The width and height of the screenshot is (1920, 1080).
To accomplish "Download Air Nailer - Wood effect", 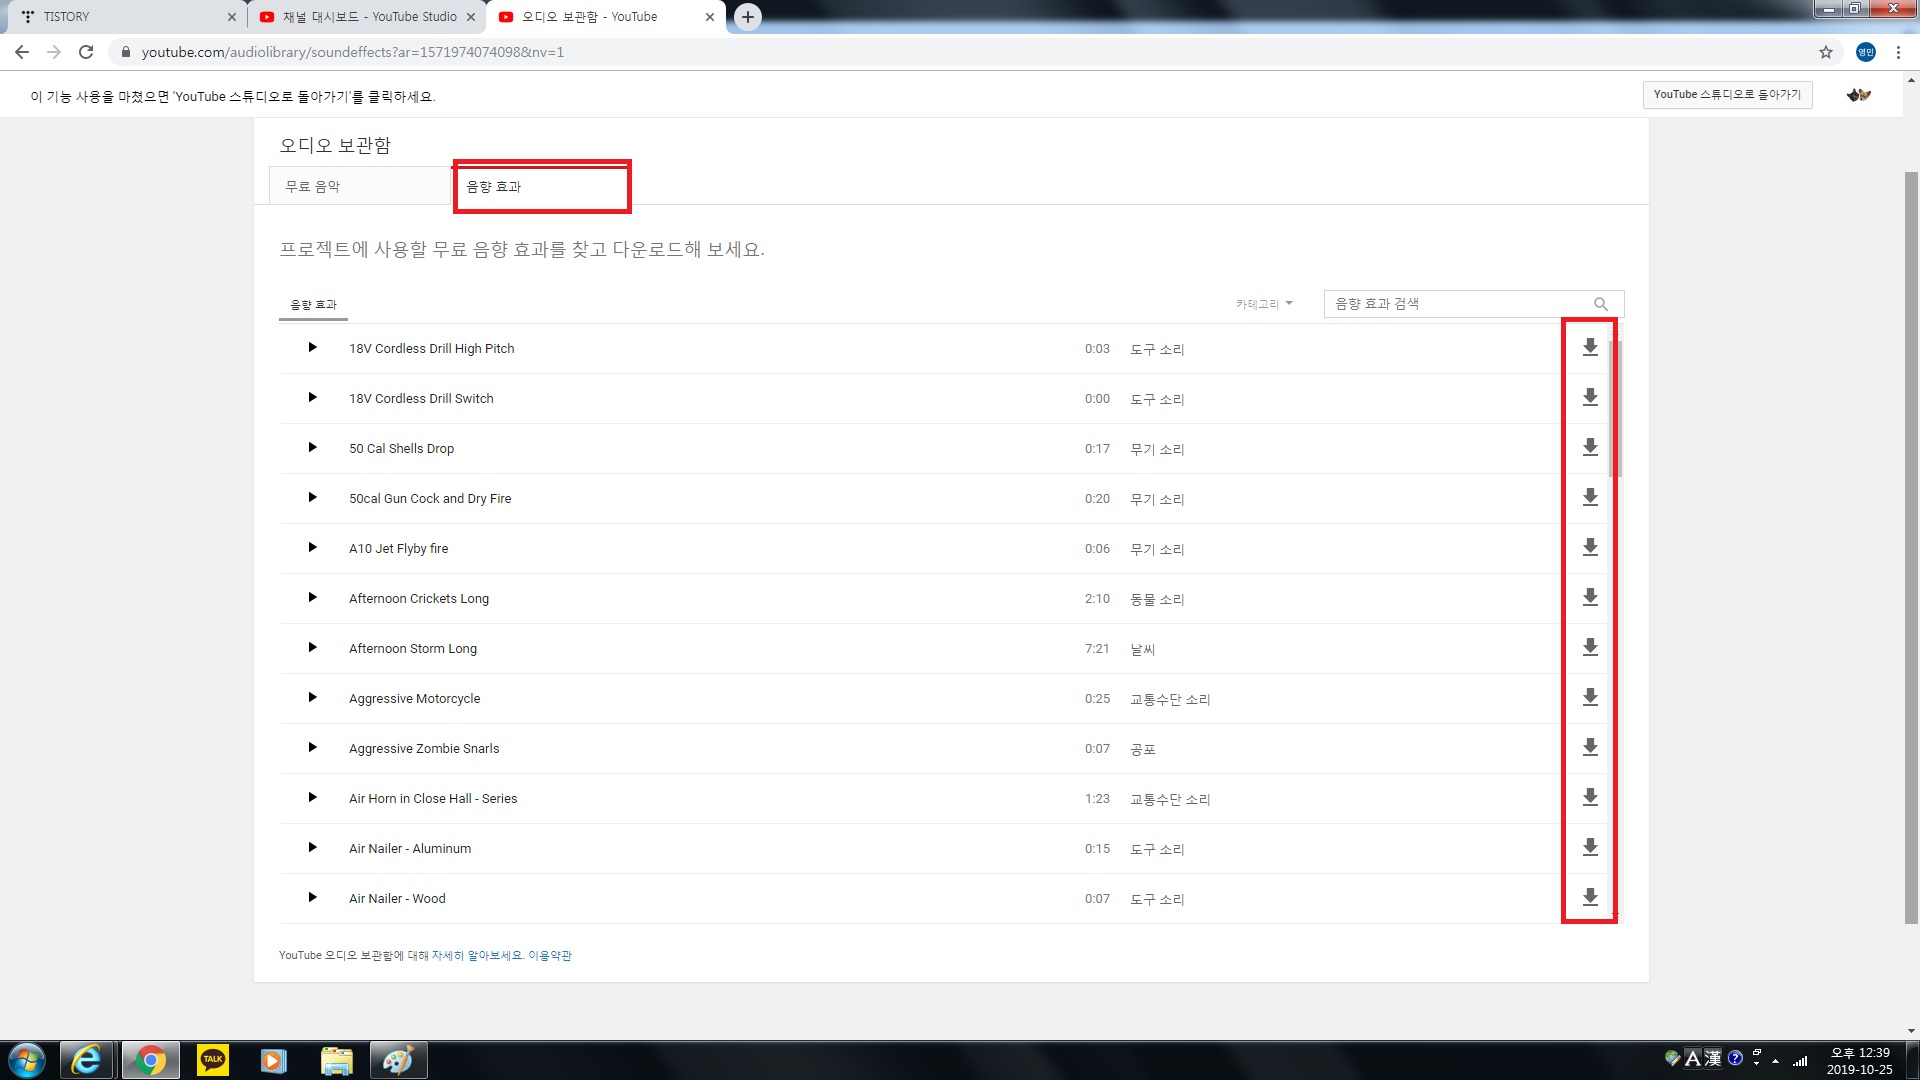I will (1590, 898).
